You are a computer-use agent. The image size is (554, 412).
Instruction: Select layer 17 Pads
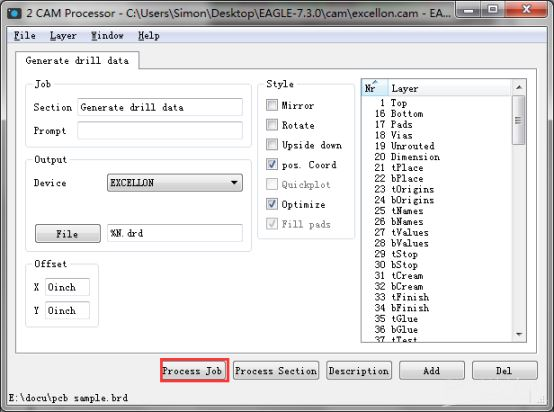tap(437, 124)
